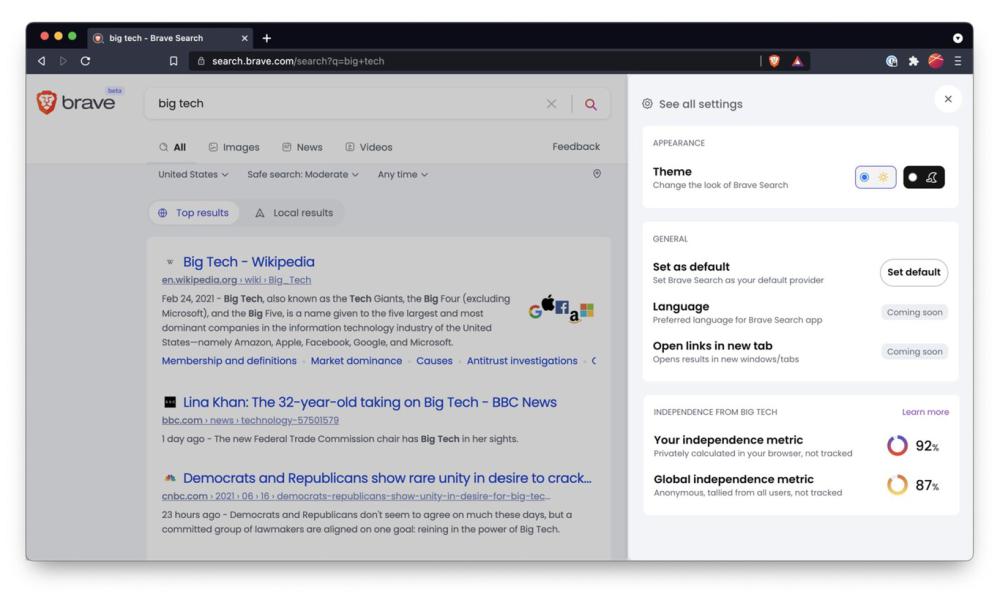Reload the page with the refresh icon

click(x=85, y=61)
